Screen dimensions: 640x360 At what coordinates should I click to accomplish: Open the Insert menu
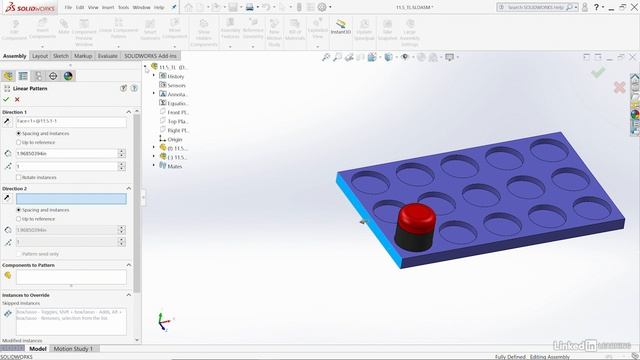coord(108,7)
